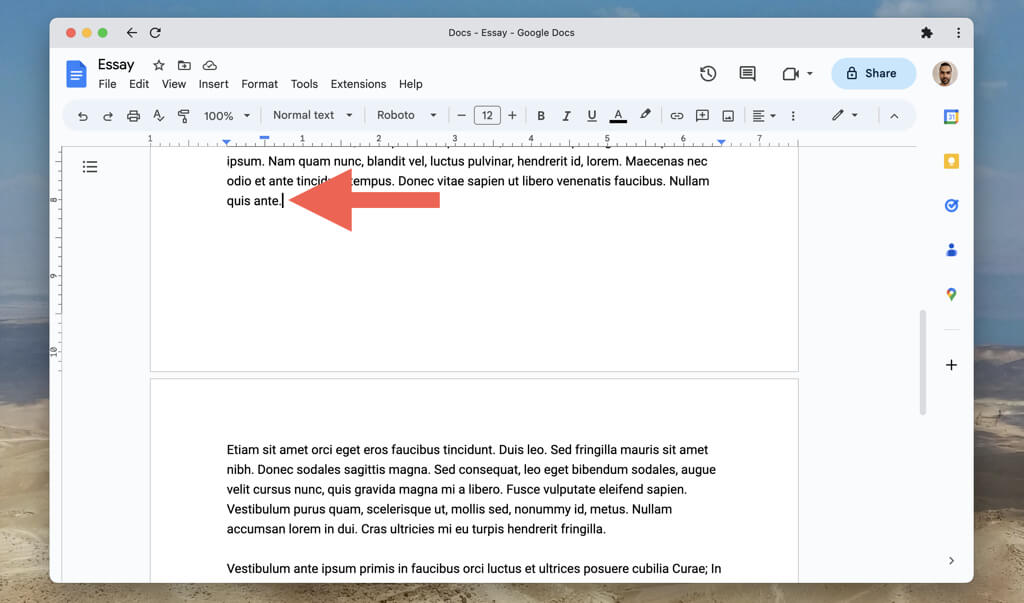Open the Extensions menu
Viewport: 1024px width, 603px height.
358,84
